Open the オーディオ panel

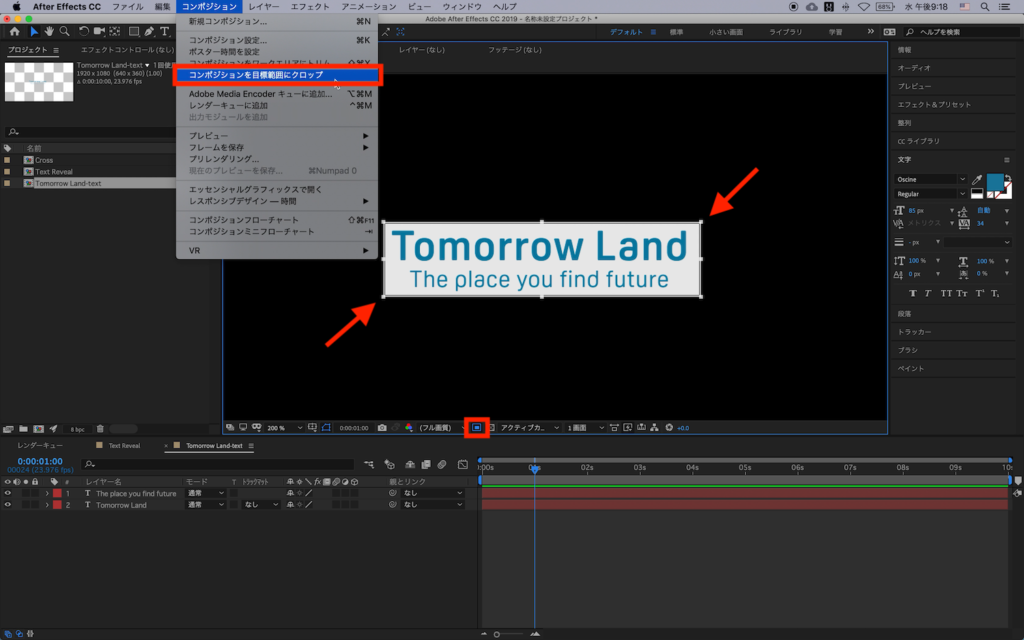(914, 68)
